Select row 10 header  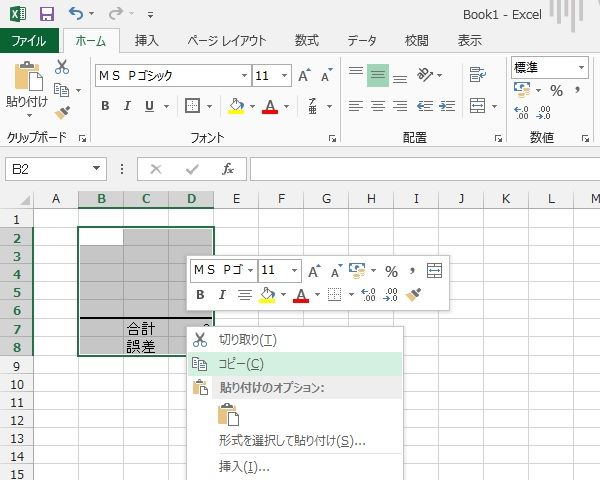point(17,384)
